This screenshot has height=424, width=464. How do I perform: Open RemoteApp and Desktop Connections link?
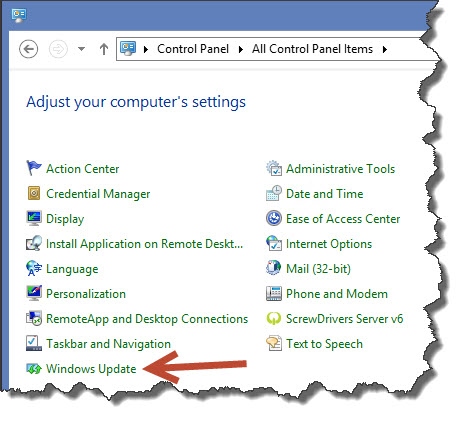[147, 319]
